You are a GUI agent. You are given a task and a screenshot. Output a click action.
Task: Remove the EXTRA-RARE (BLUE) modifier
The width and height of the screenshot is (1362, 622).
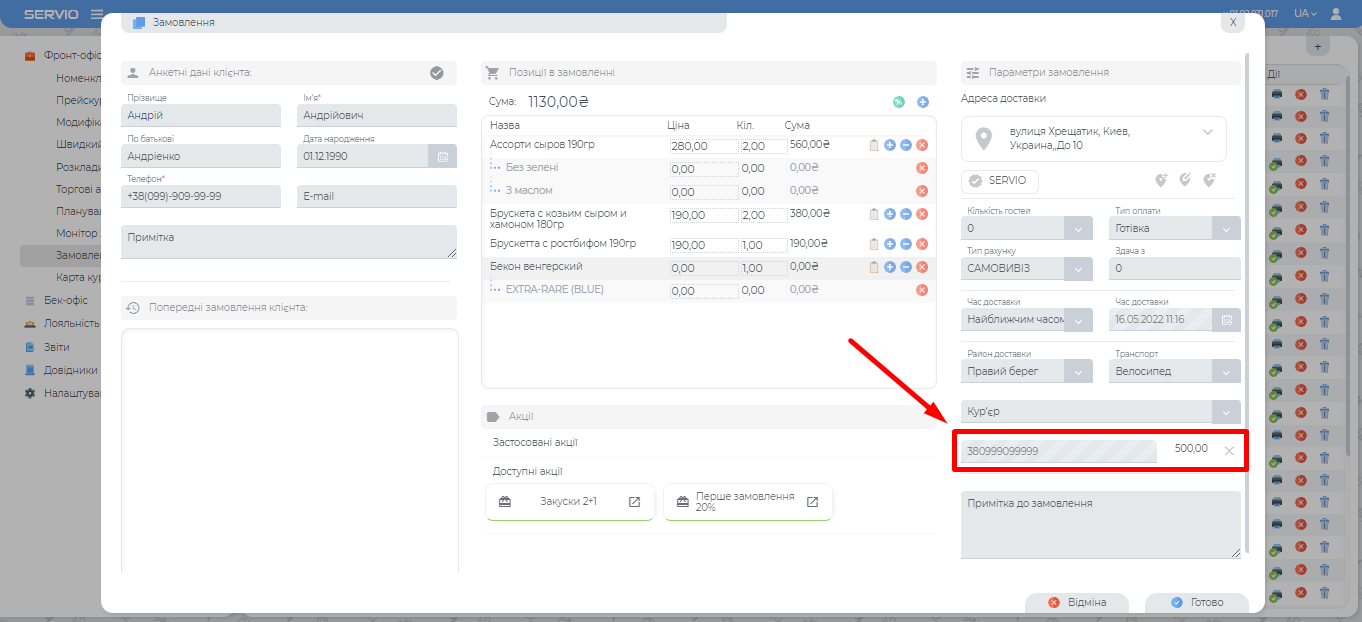[922, 290]
